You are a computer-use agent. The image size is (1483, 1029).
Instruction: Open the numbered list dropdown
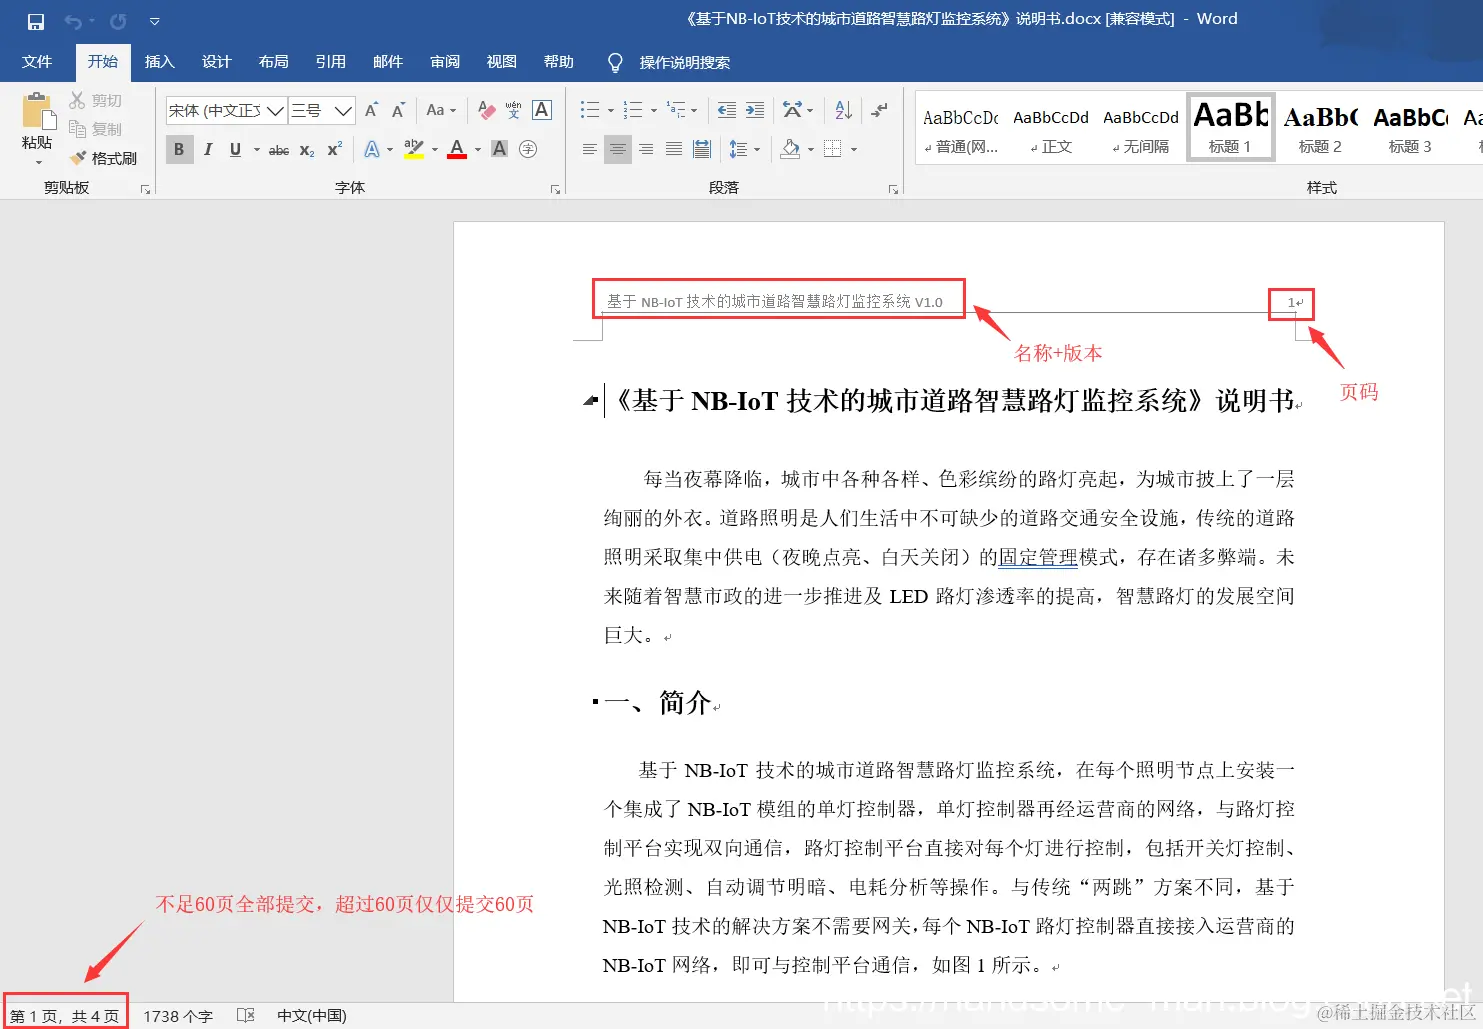654,110
